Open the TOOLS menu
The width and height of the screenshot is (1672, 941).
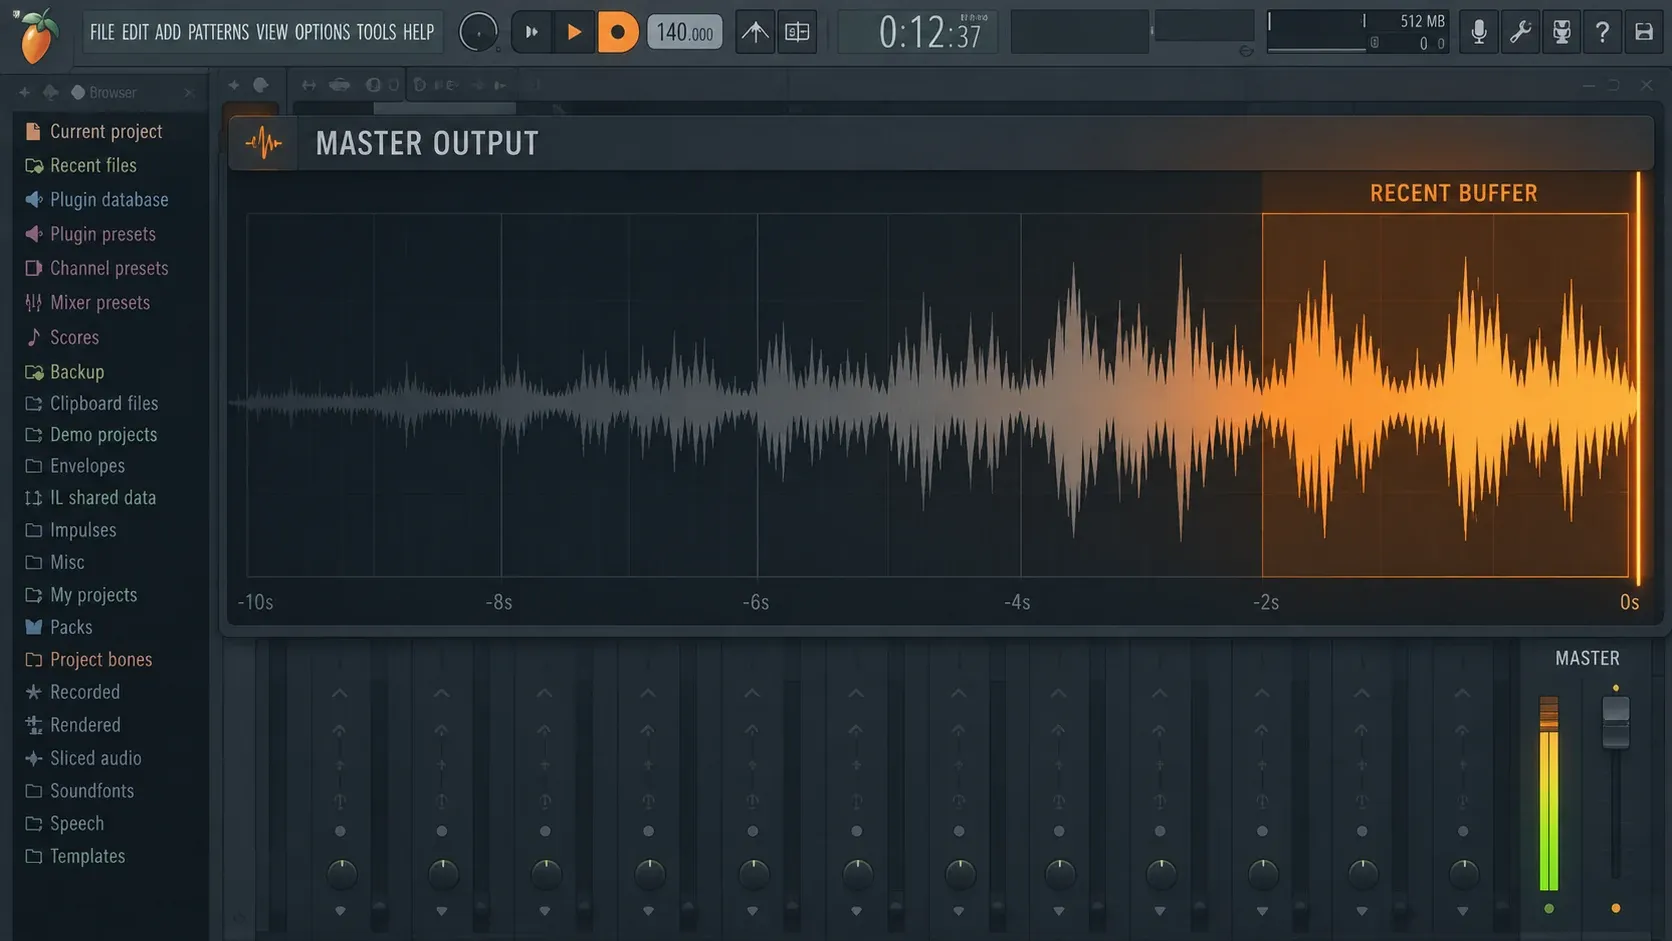point(376,32)
